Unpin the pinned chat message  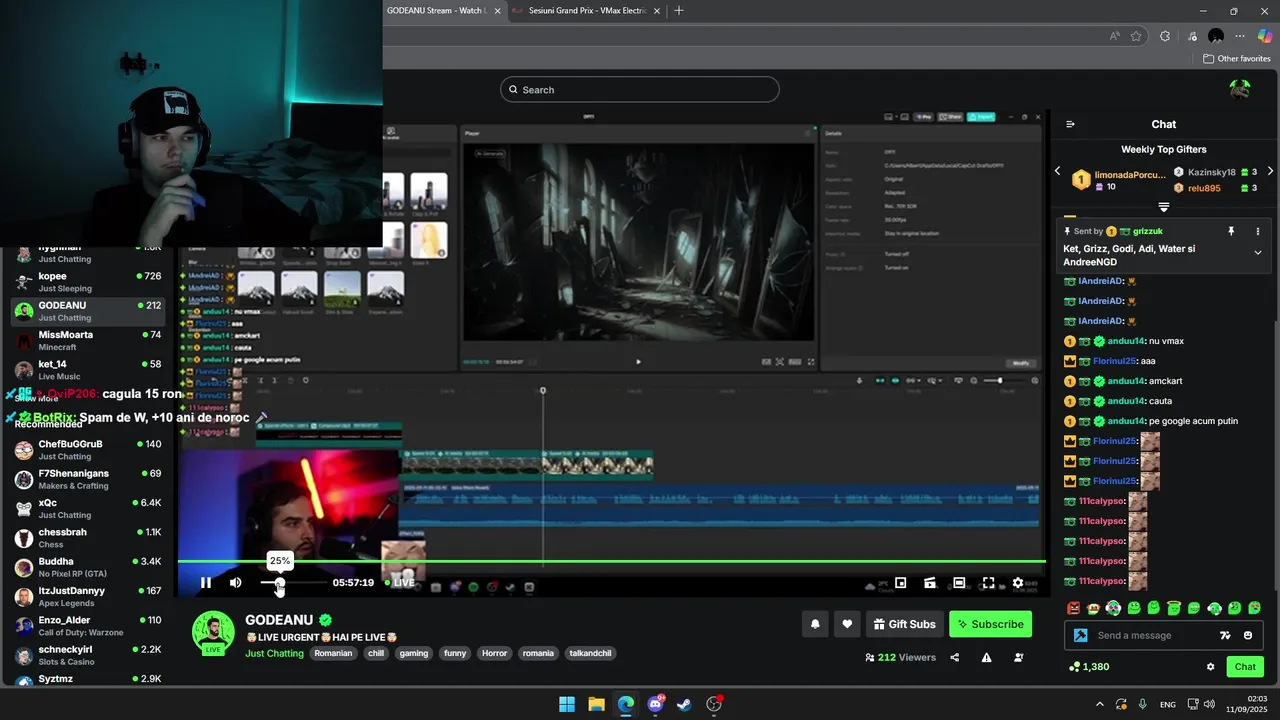1231,231
